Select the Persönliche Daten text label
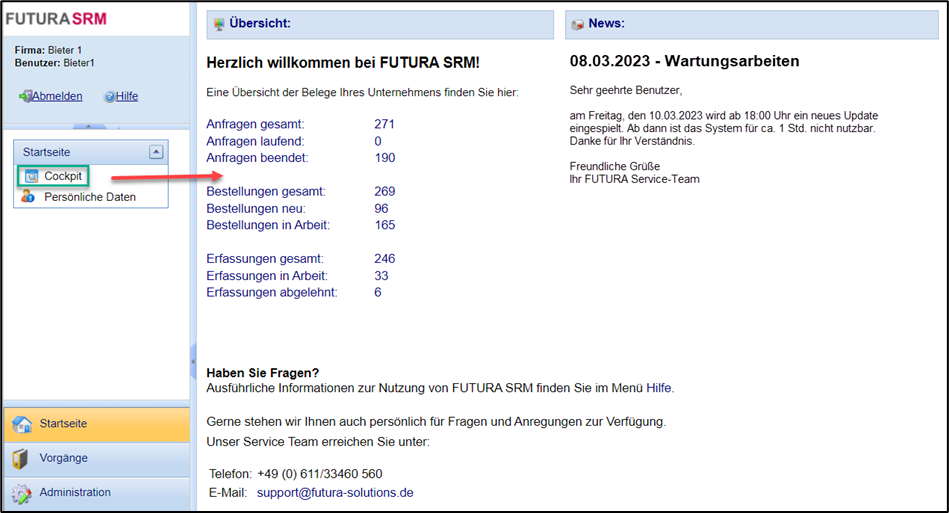This screenshot has width=949, height=513. point(89,197)
